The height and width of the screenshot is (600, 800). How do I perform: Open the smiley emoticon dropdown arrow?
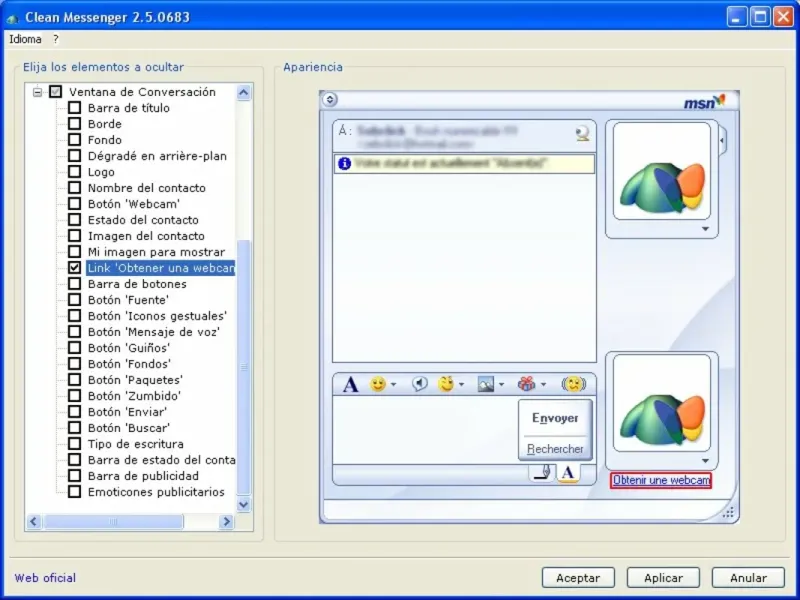(x=393, y=385)
